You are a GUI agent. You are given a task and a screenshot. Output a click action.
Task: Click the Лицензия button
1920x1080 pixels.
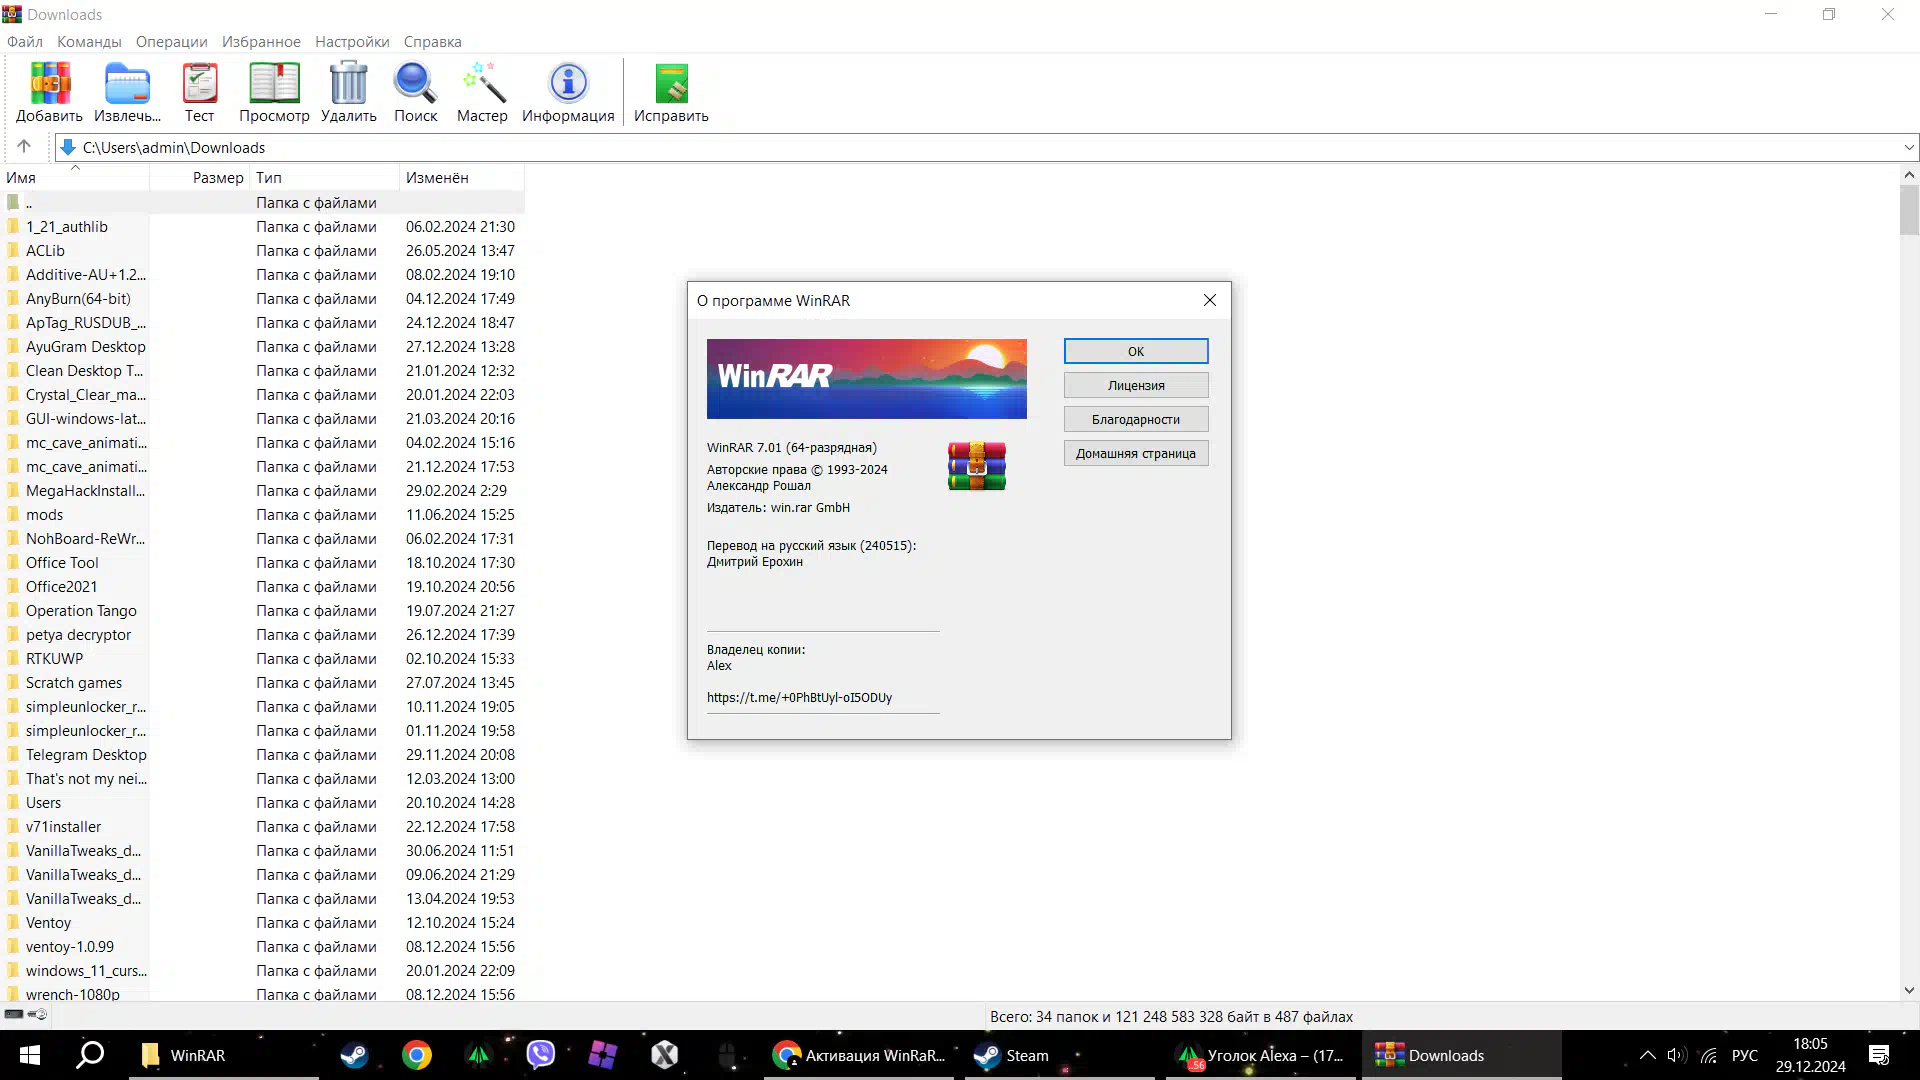point(1136,385)
